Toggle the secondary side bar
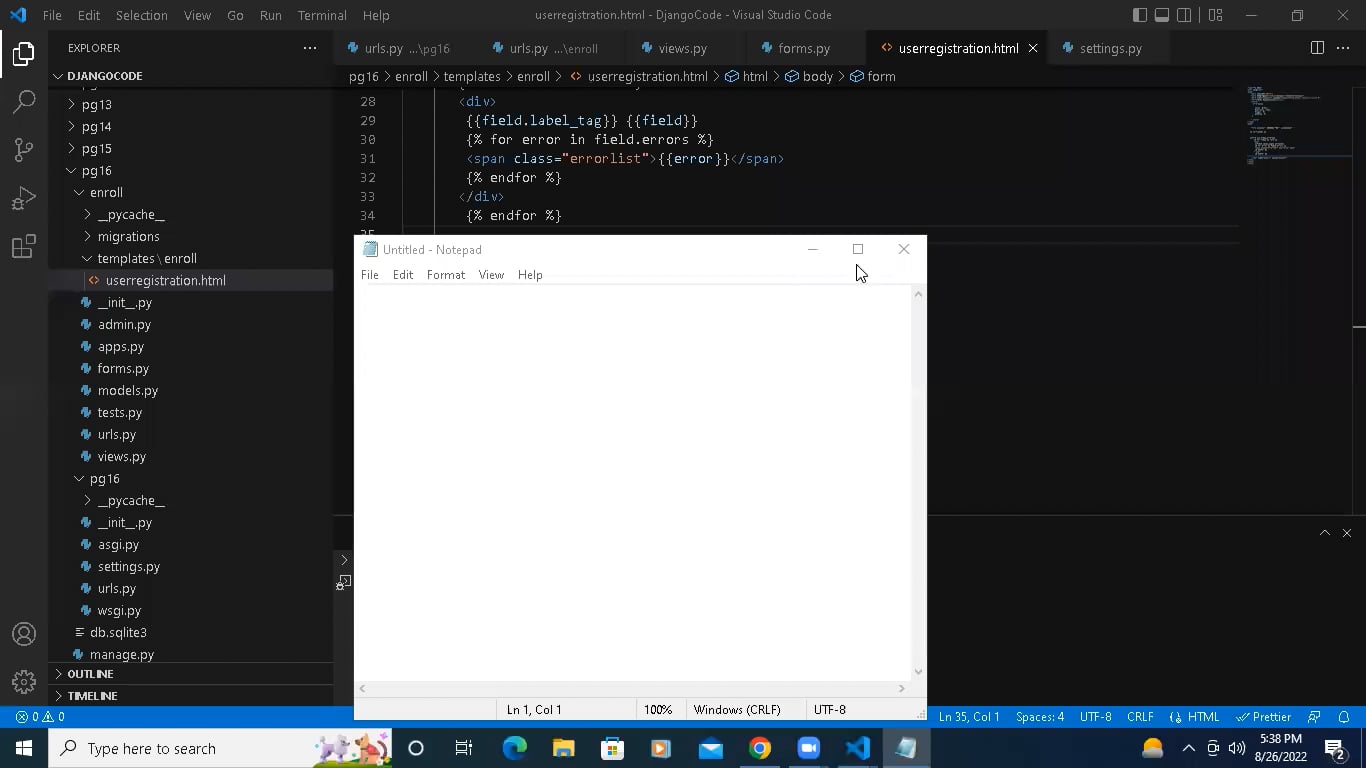 (x=1184, y=15)
